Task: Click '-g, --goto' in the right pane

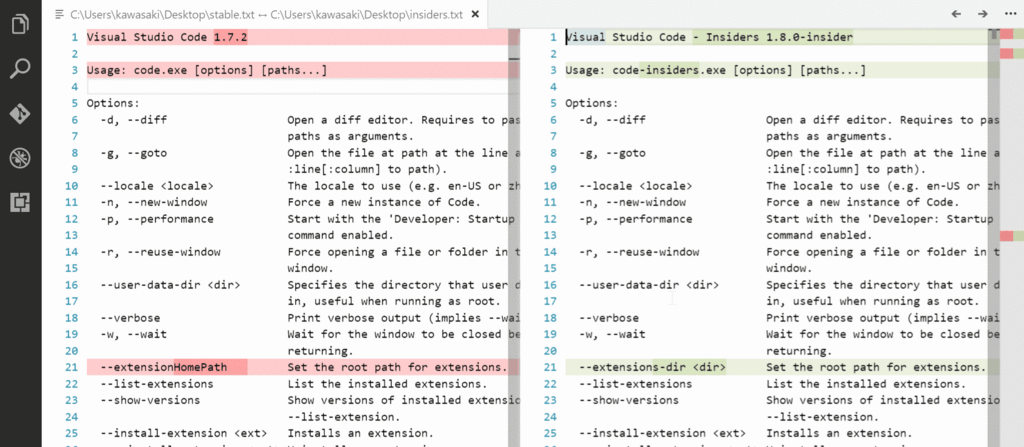Action: pyautogui.click(x=612, y=153)
